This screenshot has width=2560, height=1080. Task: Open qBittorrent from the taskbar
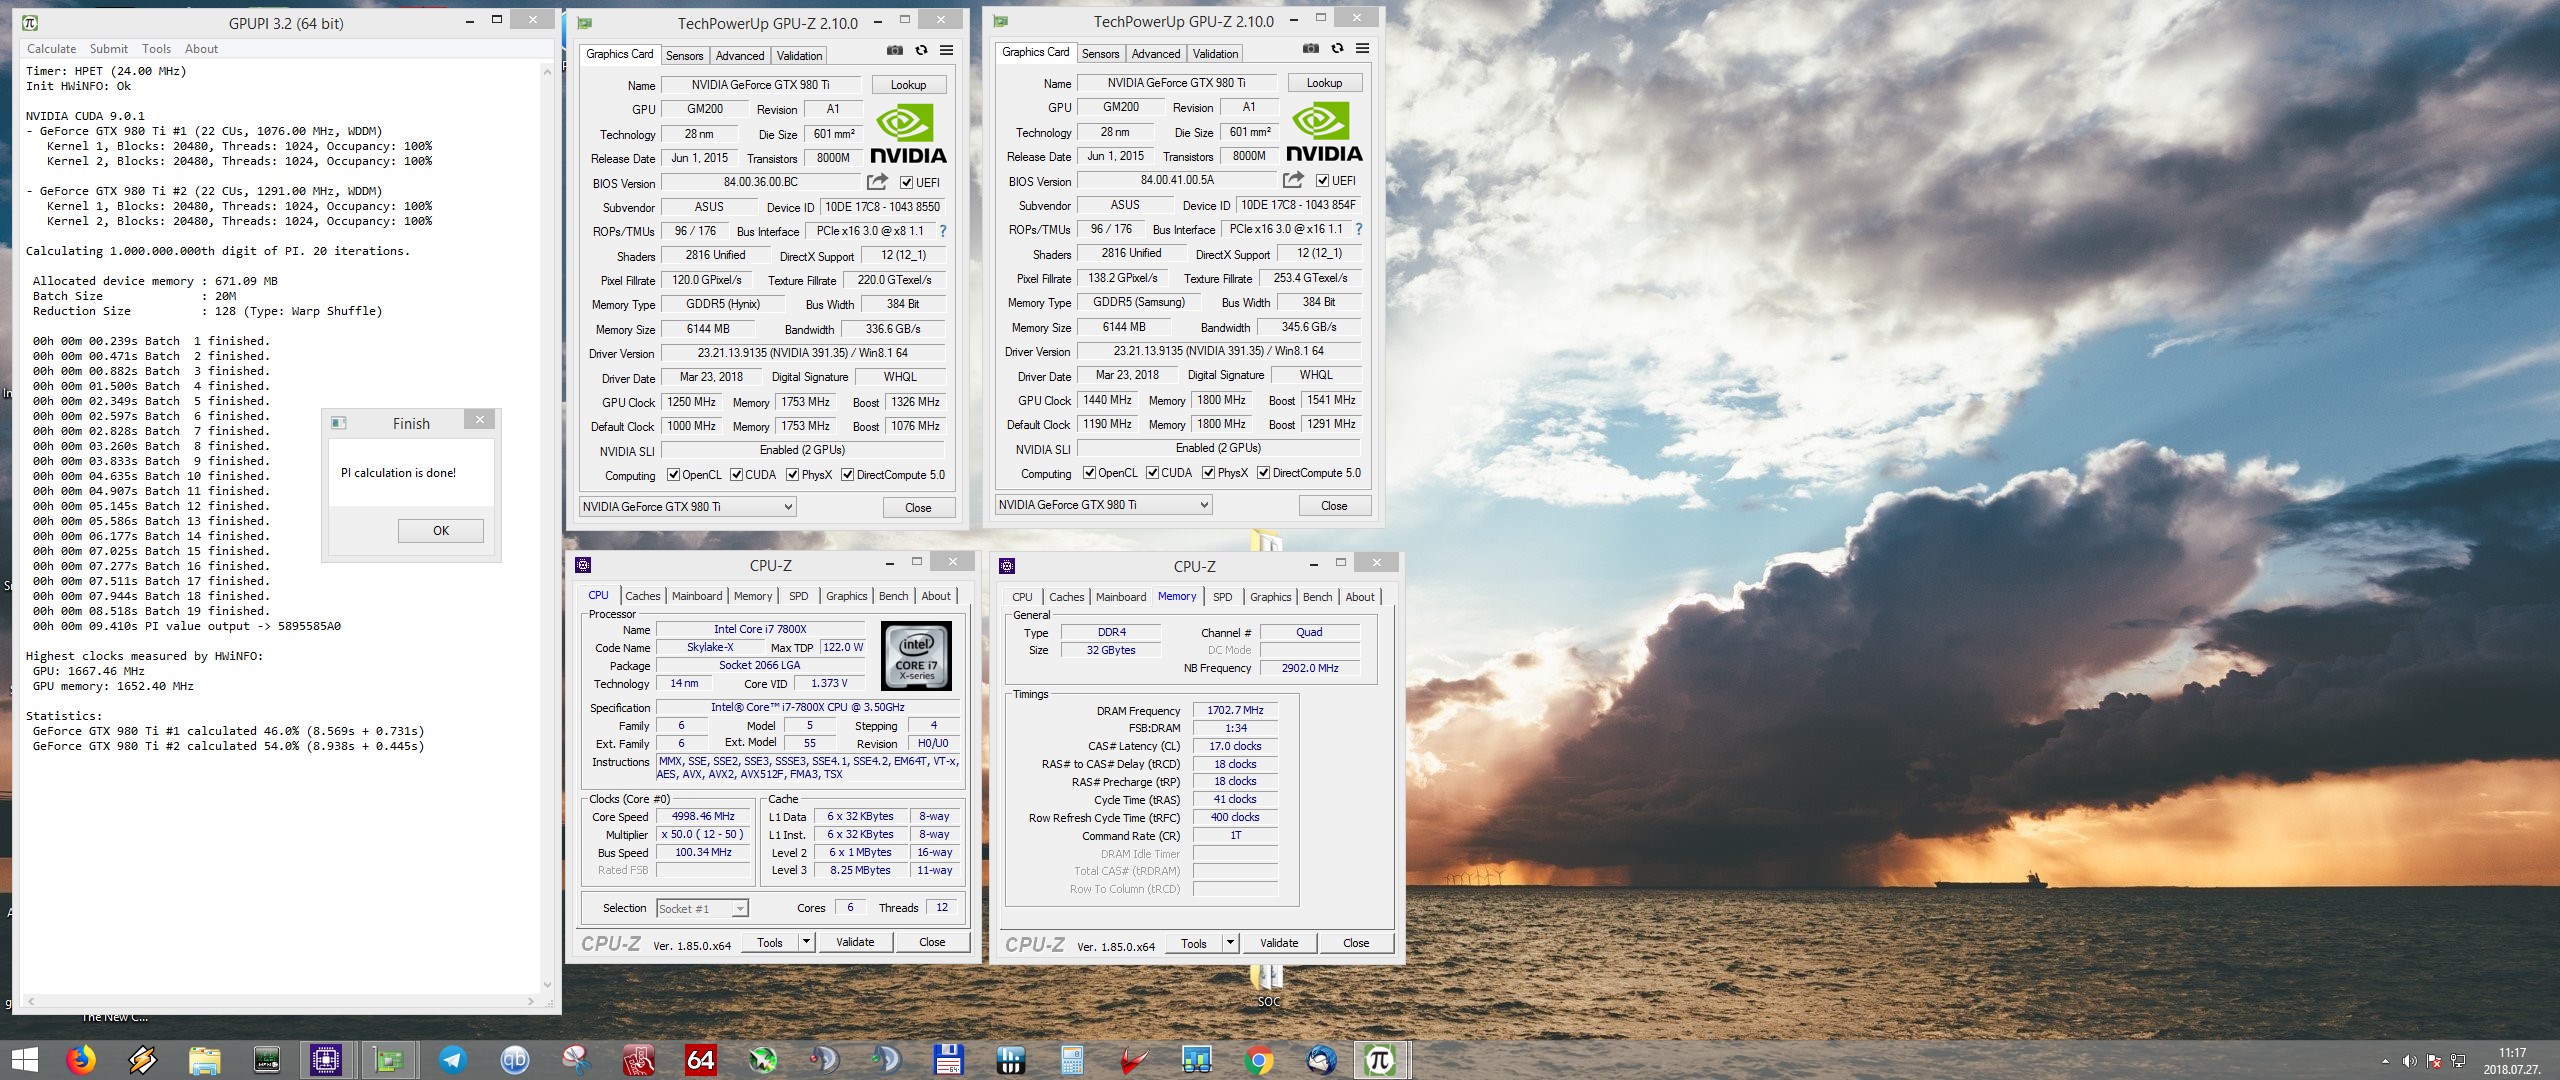(514, 1060)
